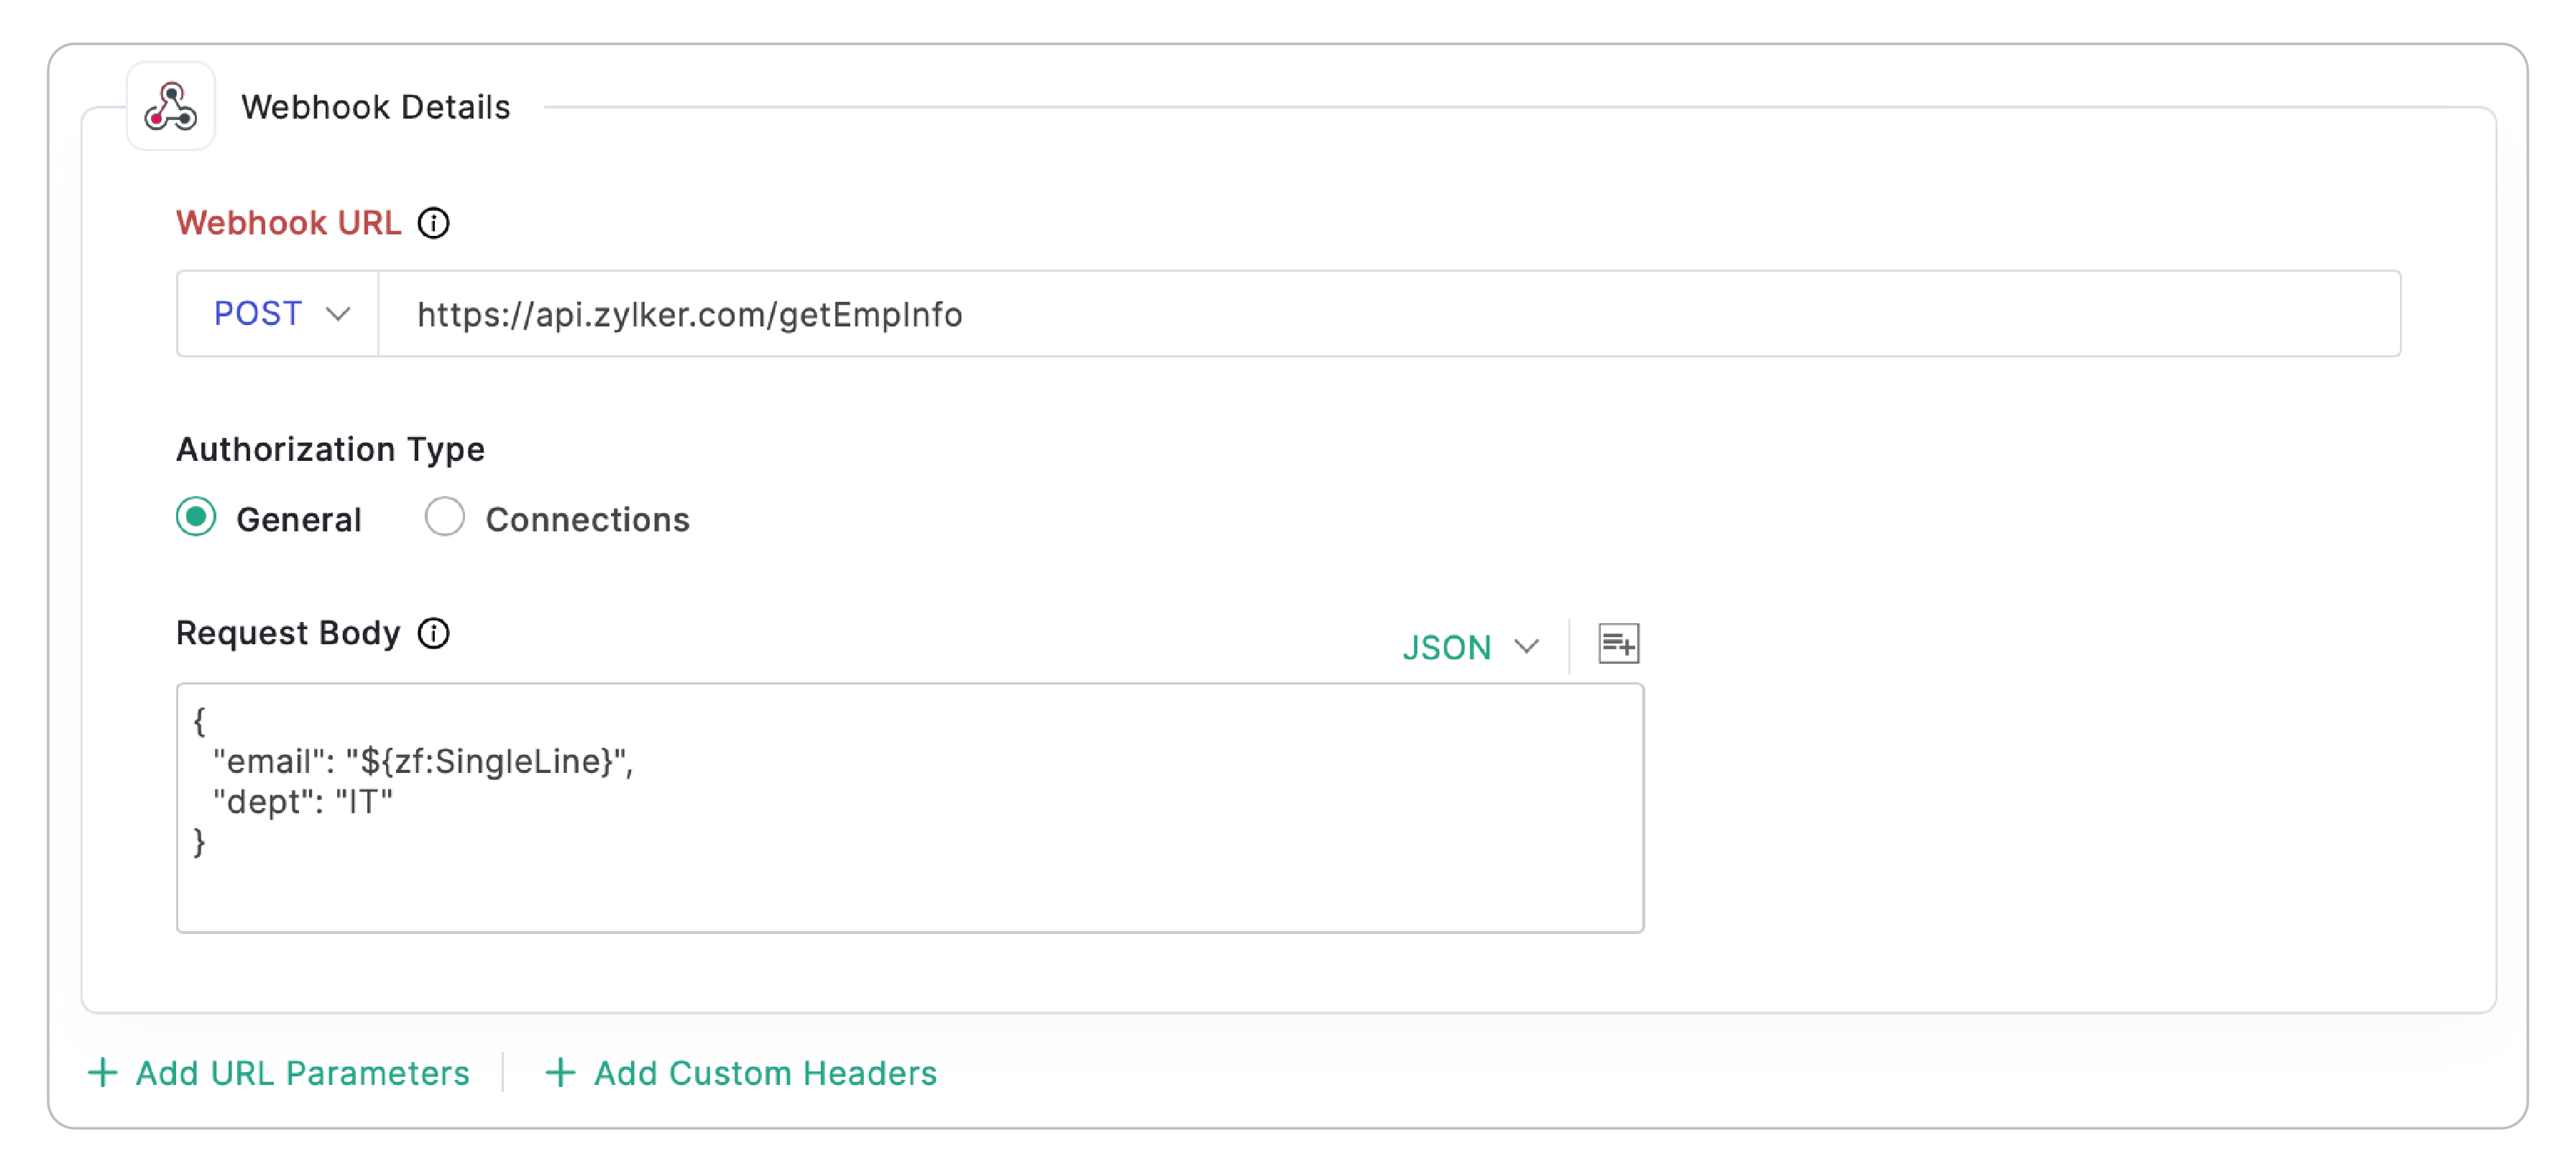Click the chevron next to JSON
The image size is (2576, 1172).
(1526, 646)
